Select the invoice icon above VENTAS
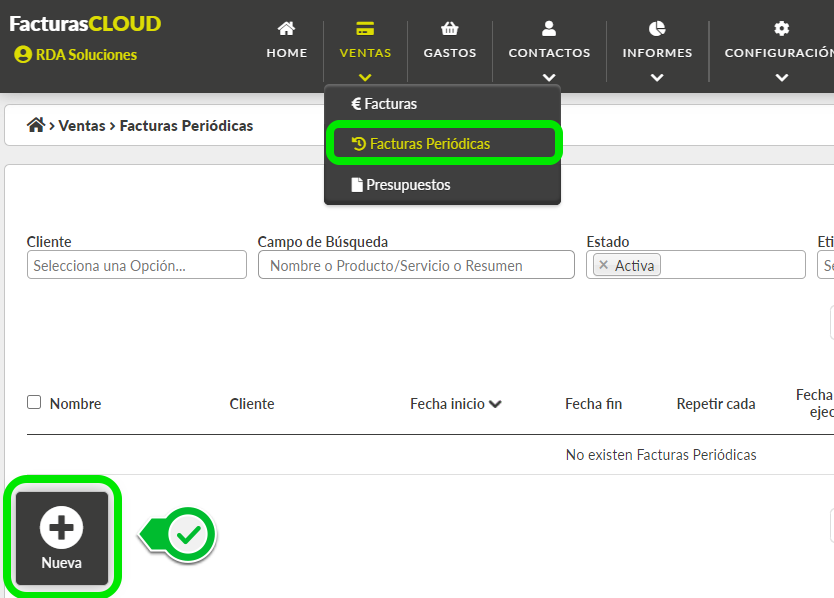The width and height of the screenshot is (834, 598). tap(364, 28)
